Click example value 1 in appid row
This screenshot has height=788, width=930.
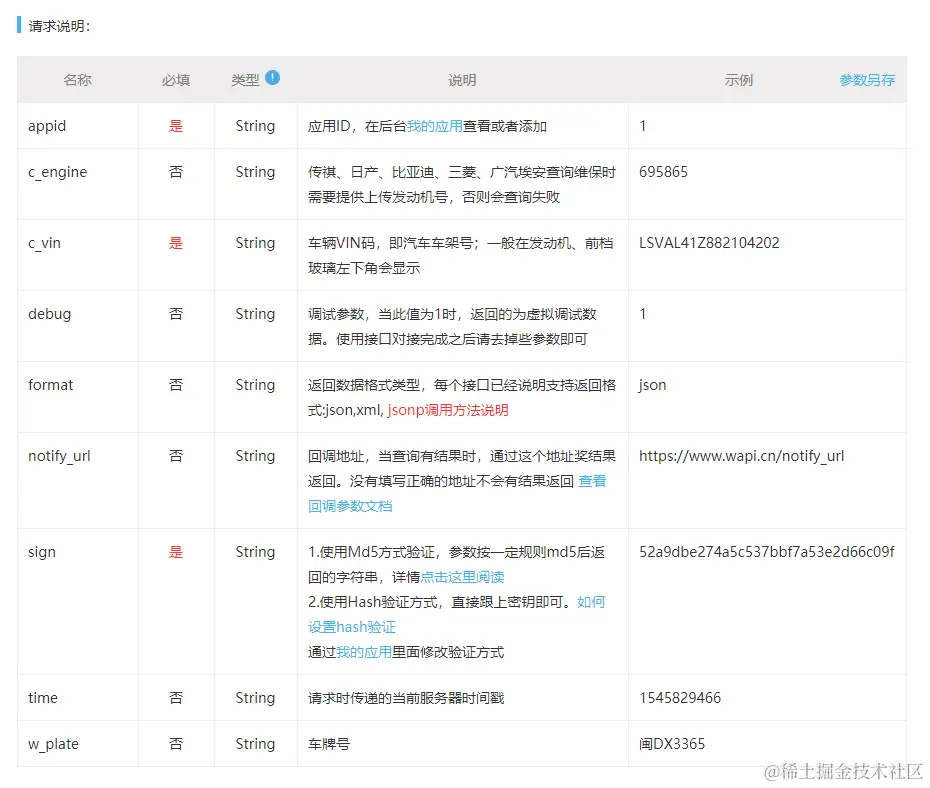(x=642, y=126)
